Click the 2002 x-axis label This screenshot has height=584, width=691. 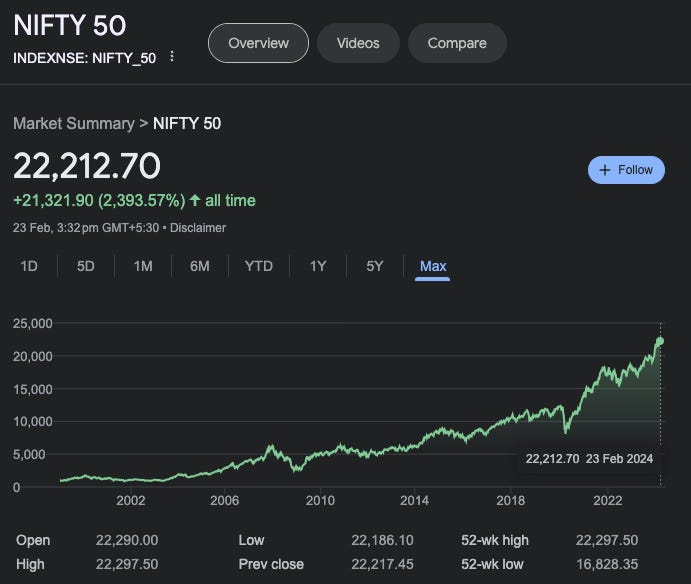point(130,501)
